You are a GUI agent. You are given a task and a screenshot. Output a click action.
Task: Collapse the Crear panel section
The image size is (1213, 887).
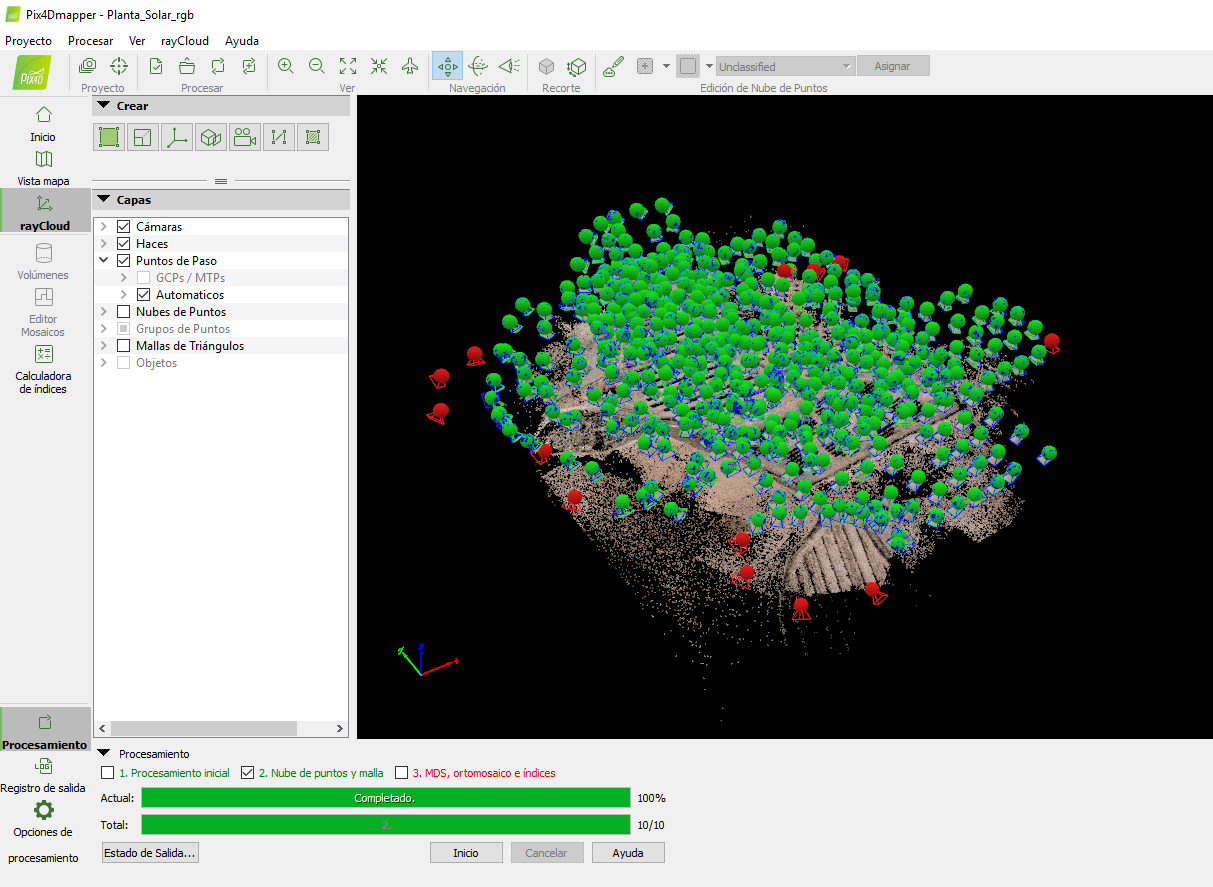103,105
